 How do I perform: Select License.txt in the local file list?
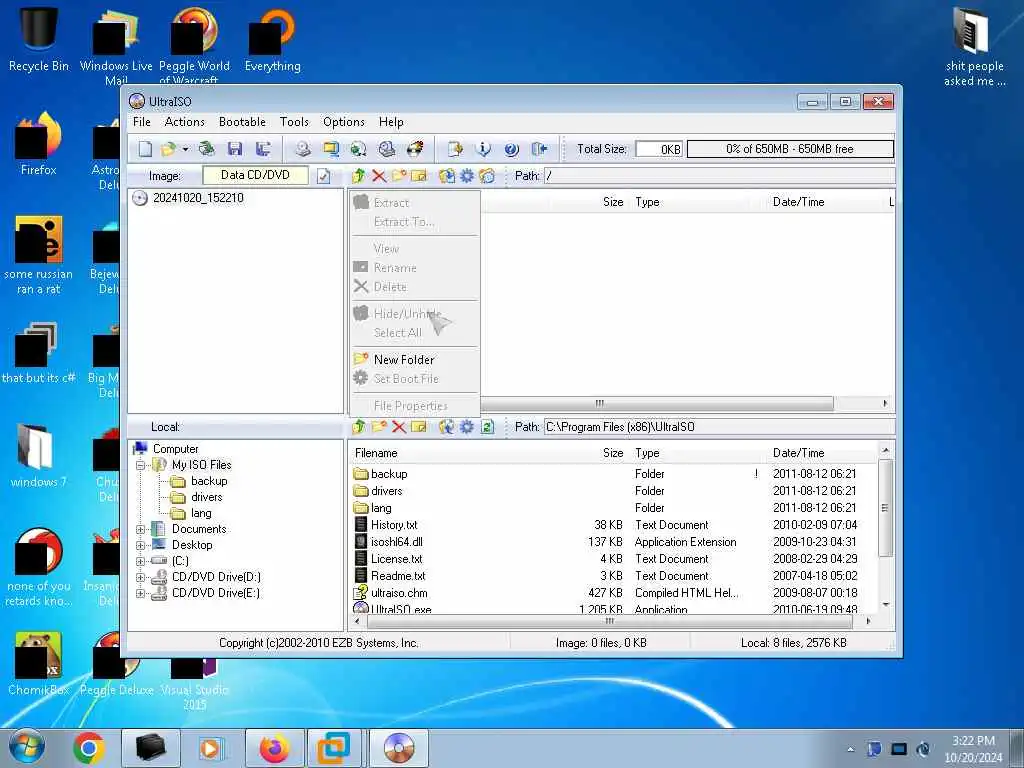click(396, 559)
